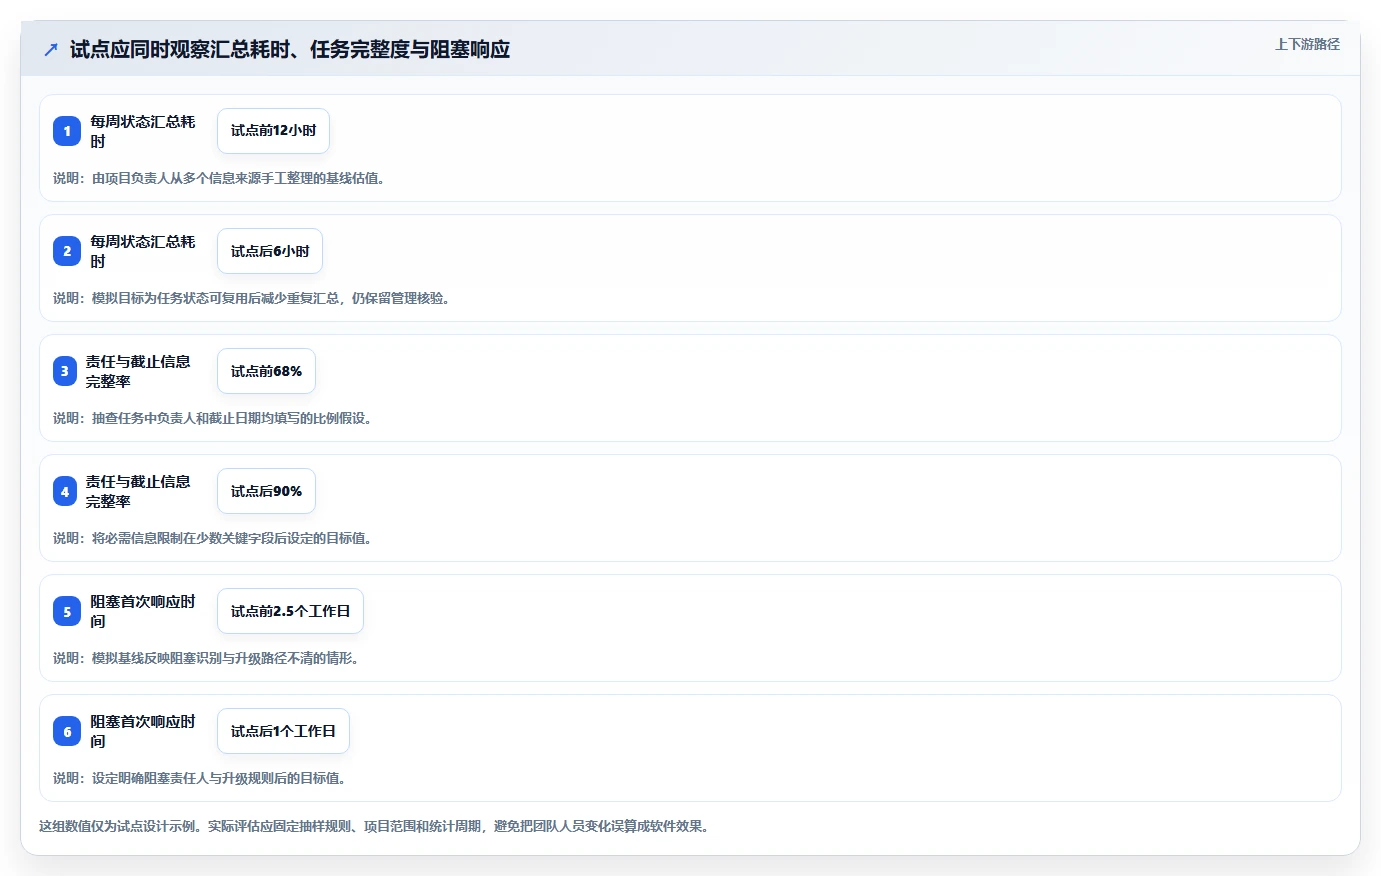Click number badge 2
Viewport: 1381px width, 876px height.
point(67,251)
